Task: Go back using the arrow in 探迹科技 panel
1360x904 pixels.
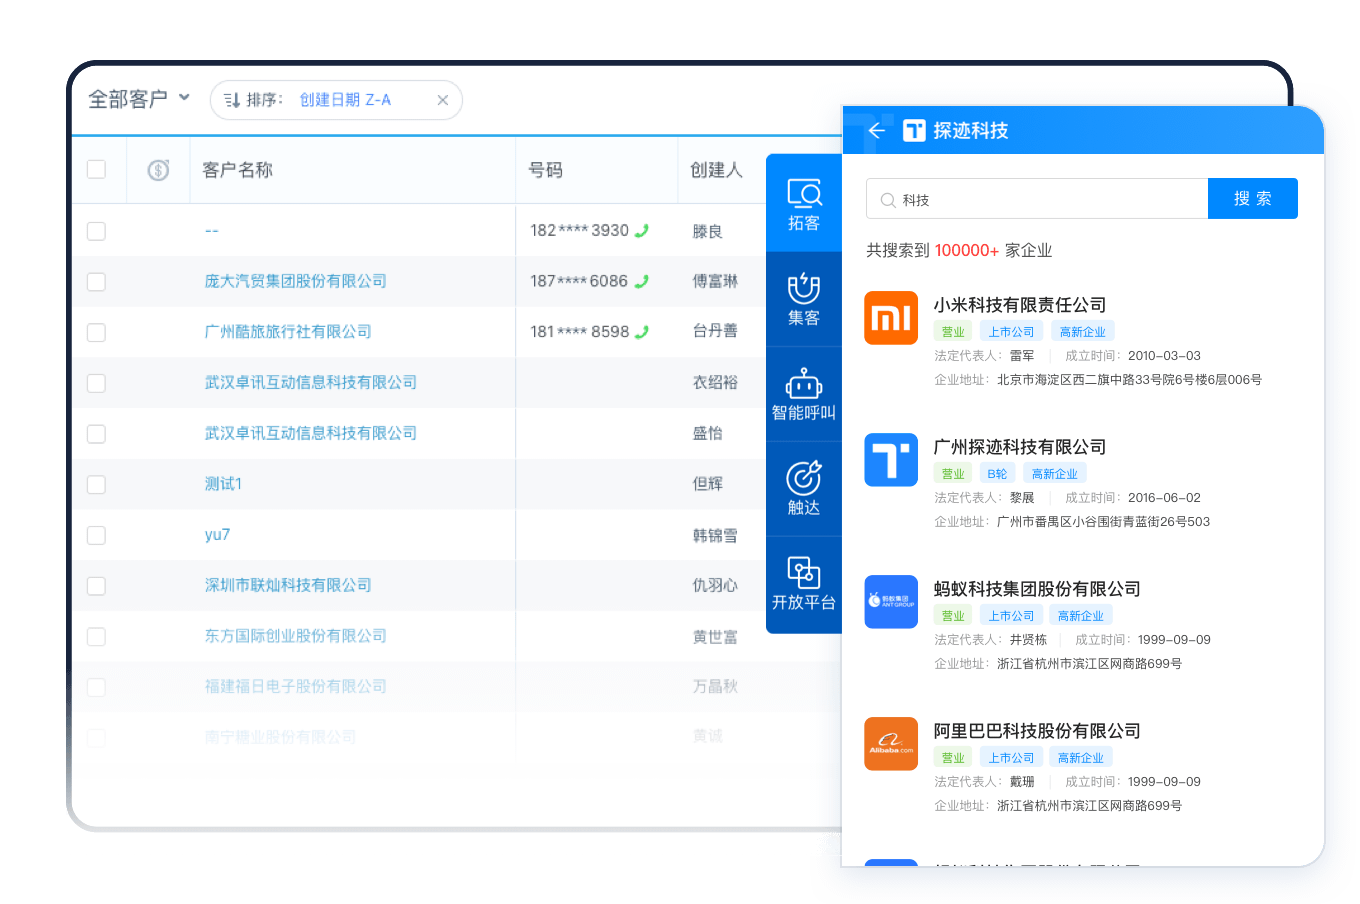Action: point(877,130)
